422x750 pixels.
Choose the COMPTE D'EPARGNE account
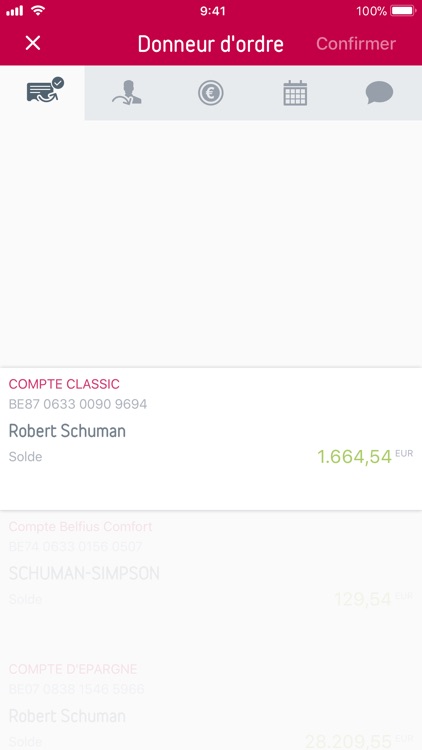[x=211, y=701]
